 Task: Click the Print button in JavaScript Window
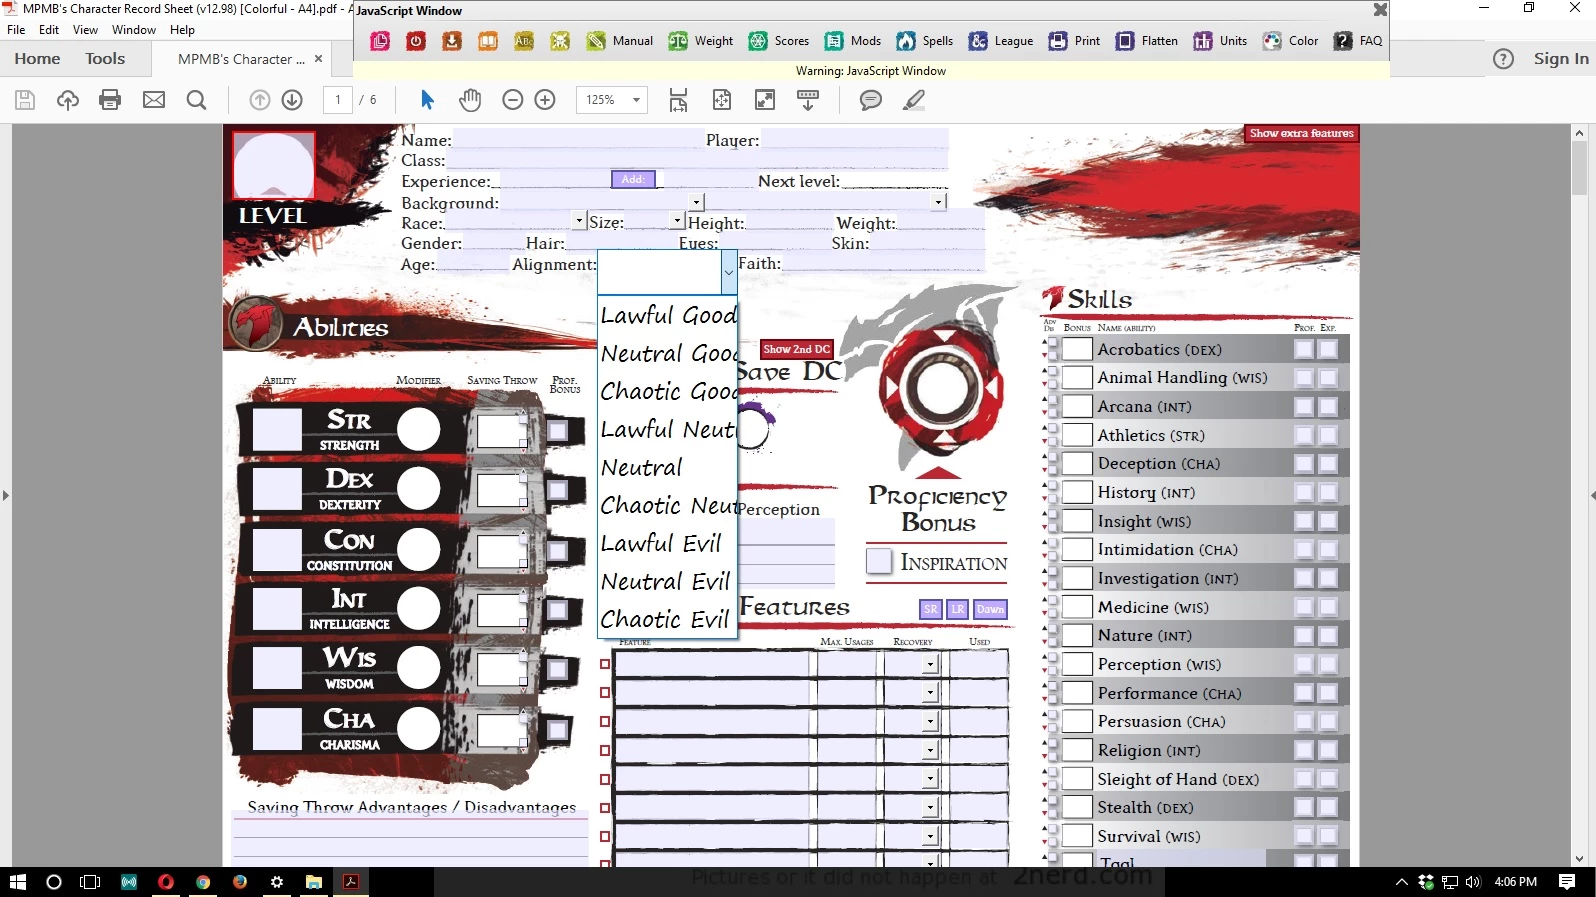pyautogui.click(x=1074, y=41)
